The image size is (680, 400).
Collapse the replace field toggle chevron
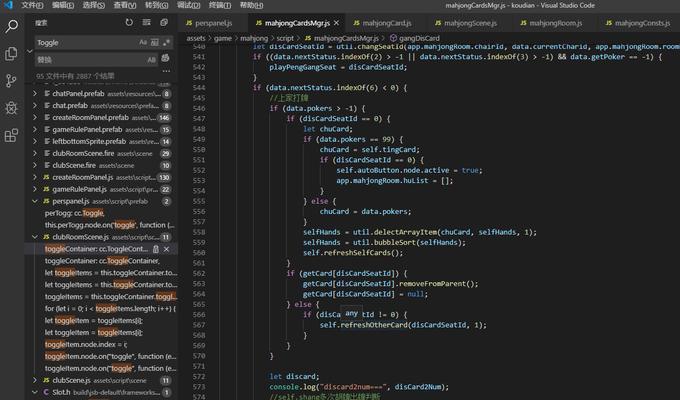[28, 51]
